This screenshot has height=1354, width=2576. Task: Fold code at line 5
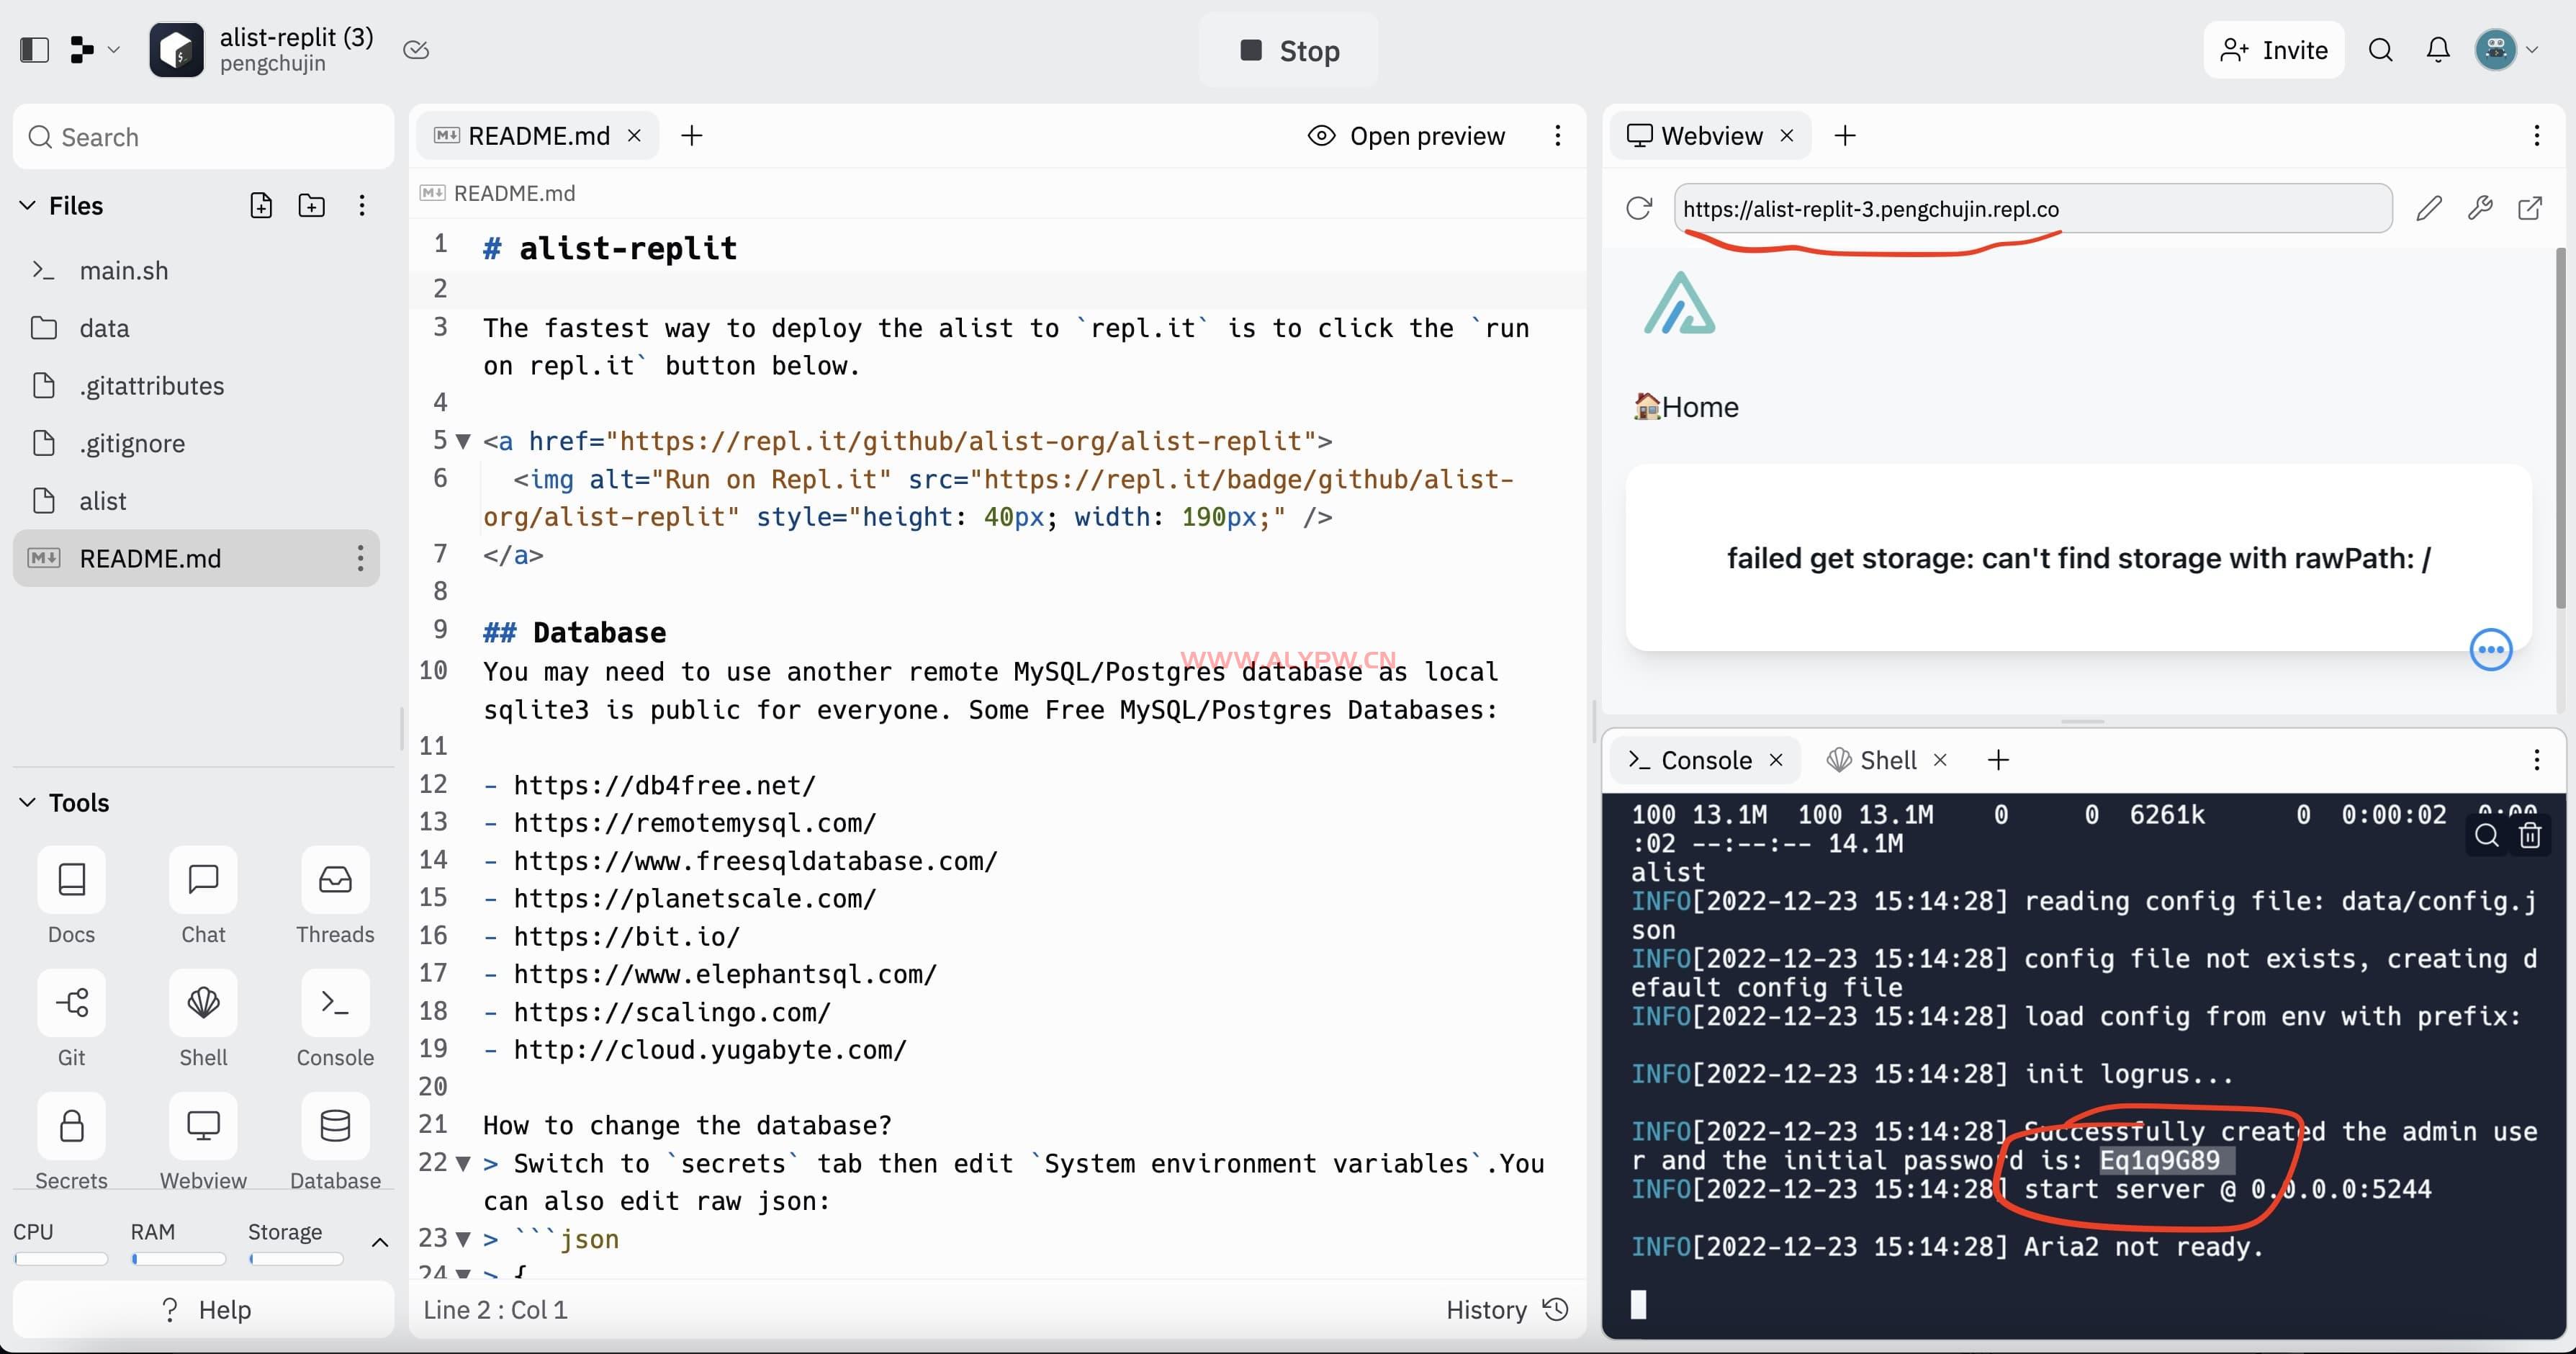tap(463, 441)
